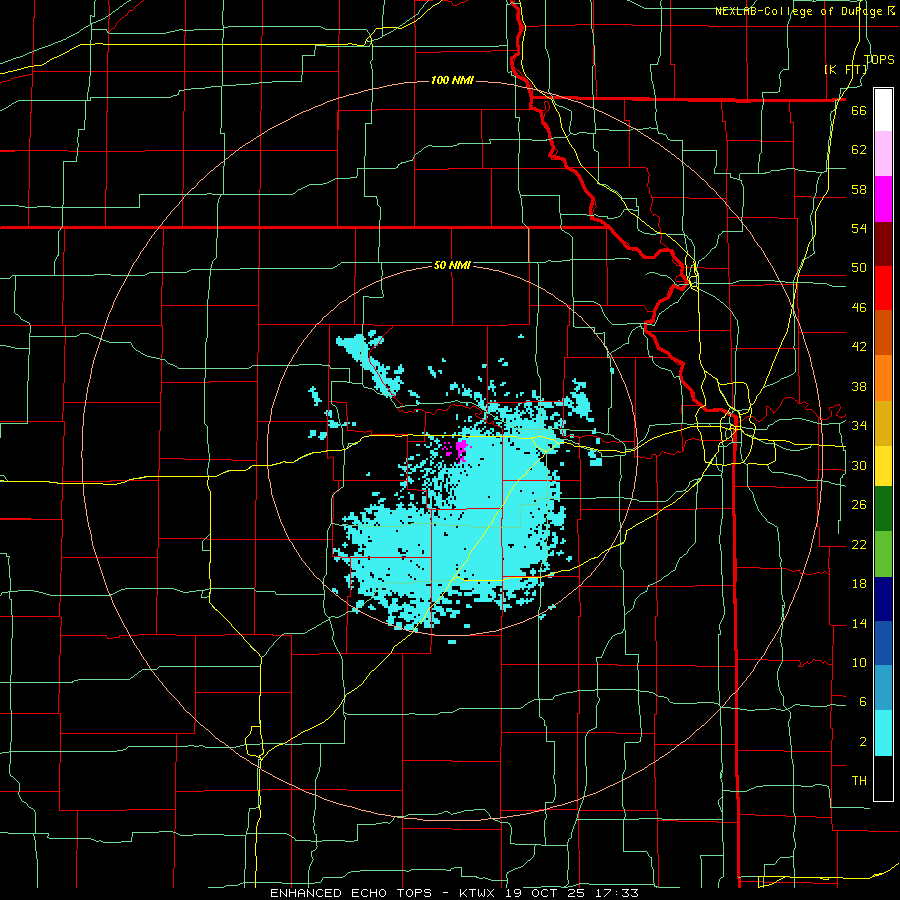This screenshot has width=900, height=900.
Task: Click the light green 26 kft swatch
Action: (x=883, y=553)
